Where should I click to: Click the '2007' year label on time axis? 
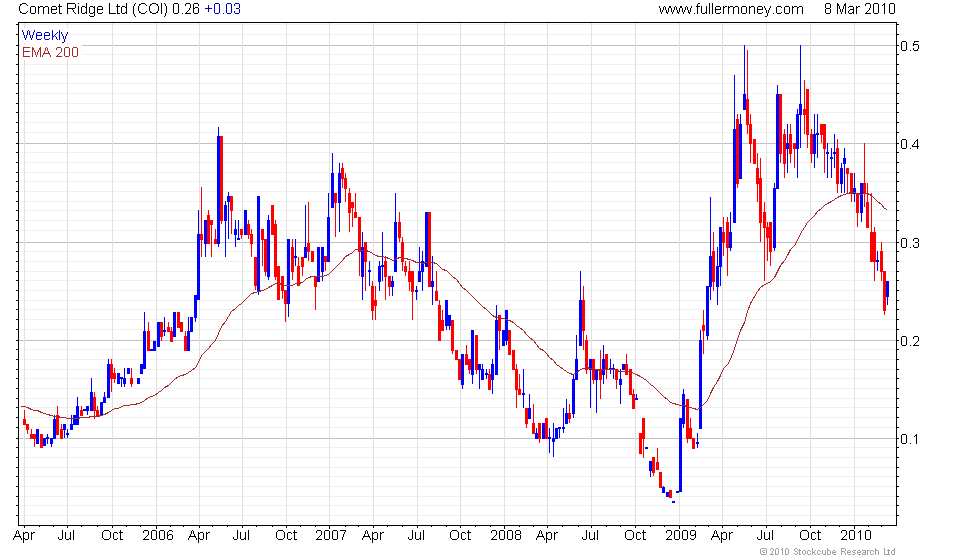point(331,536)
